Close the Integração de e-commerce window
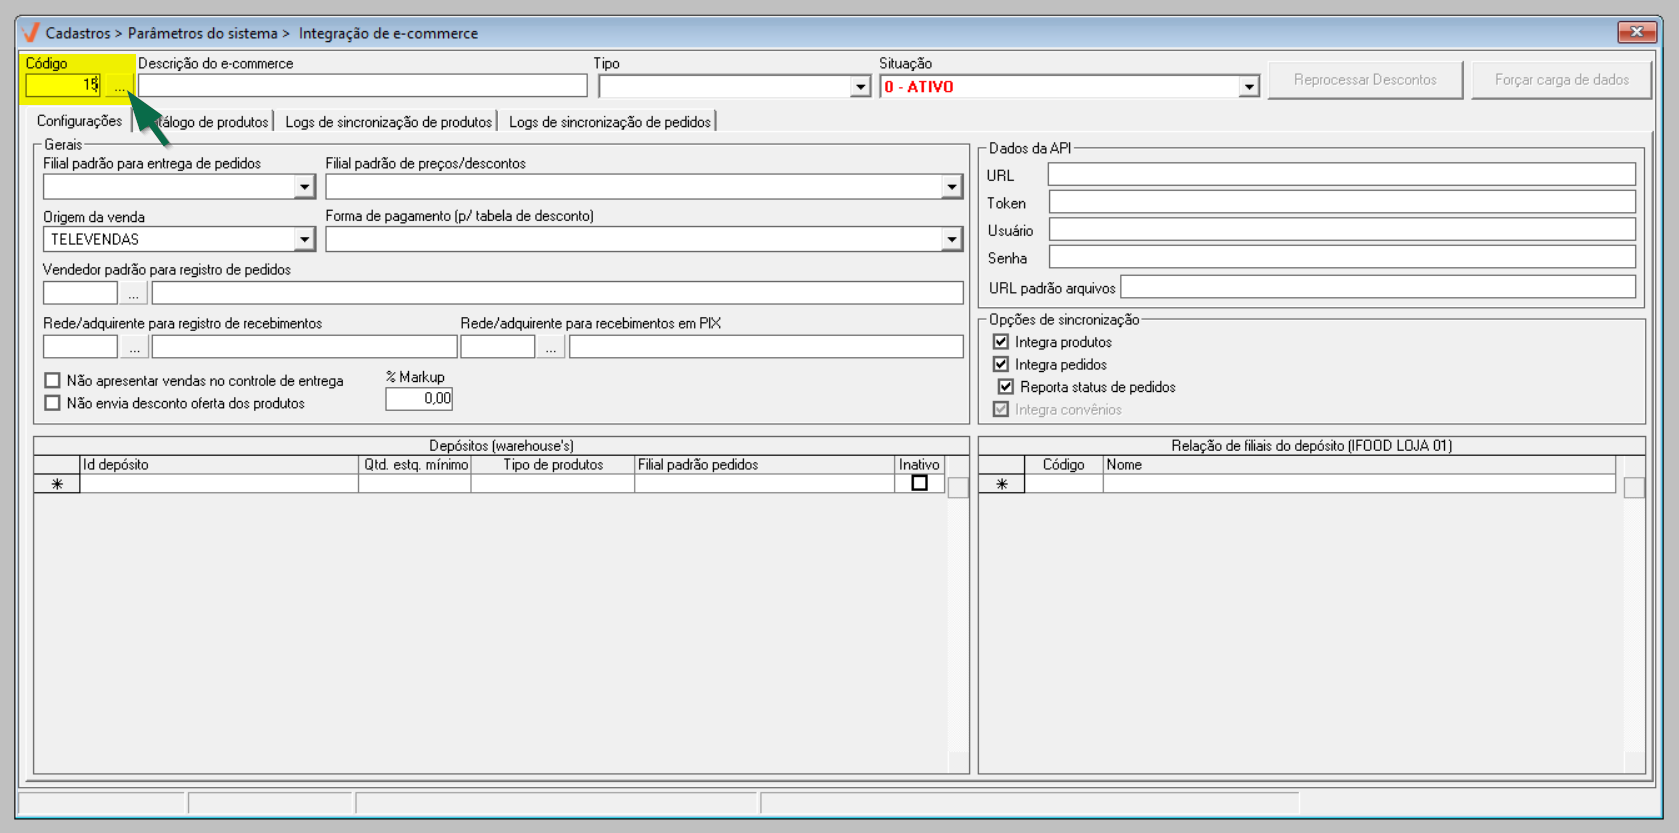 pos(1636,32)
